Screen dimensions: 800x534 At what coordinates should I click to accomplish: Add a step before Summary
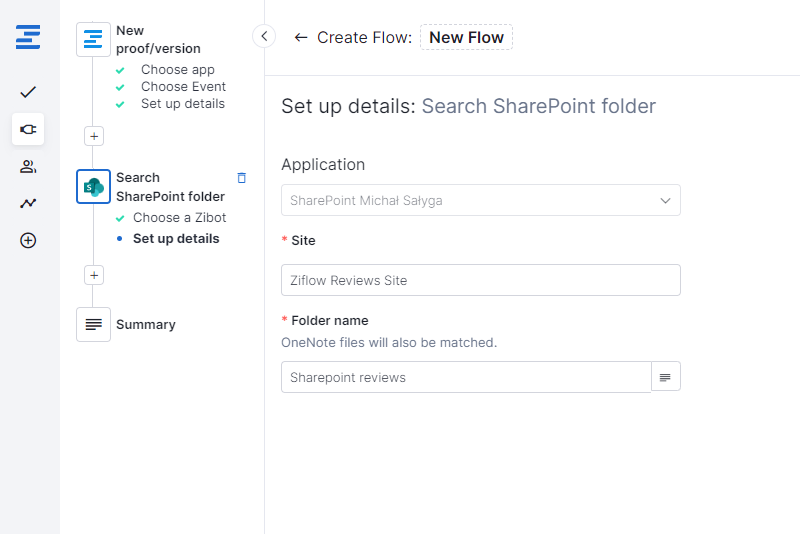pyautogui.click(x=94, y=275)
